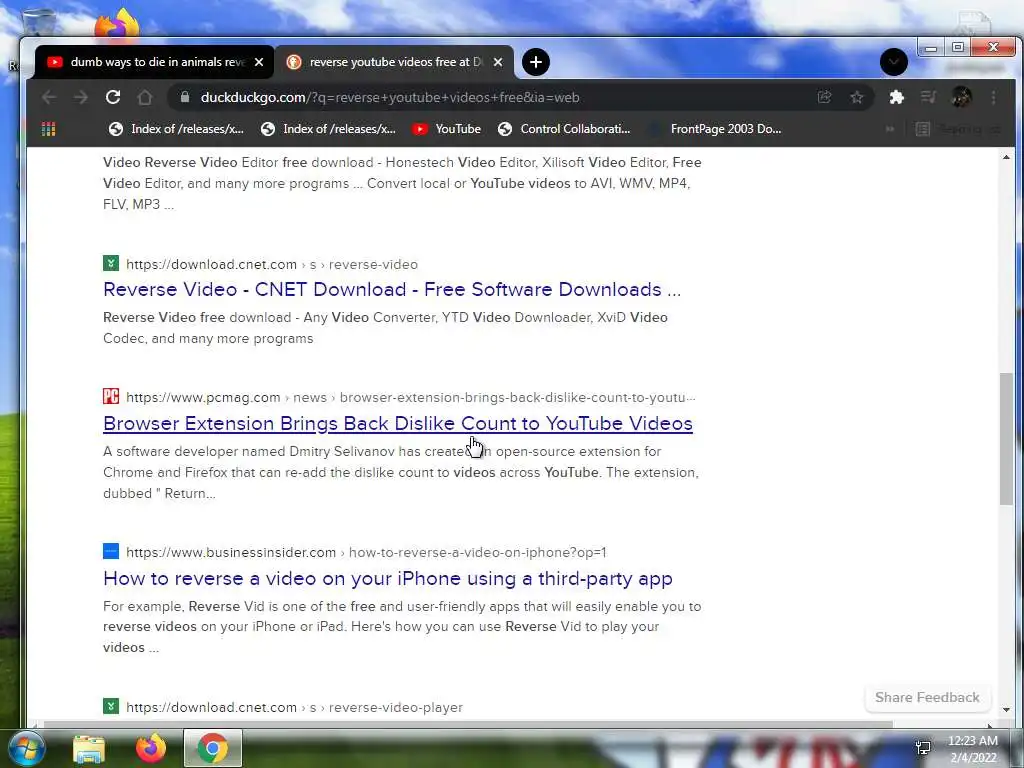The image size is (1024, 768).
Task: Click the scrollbar down arrow
Action: tap(1006, 709)
